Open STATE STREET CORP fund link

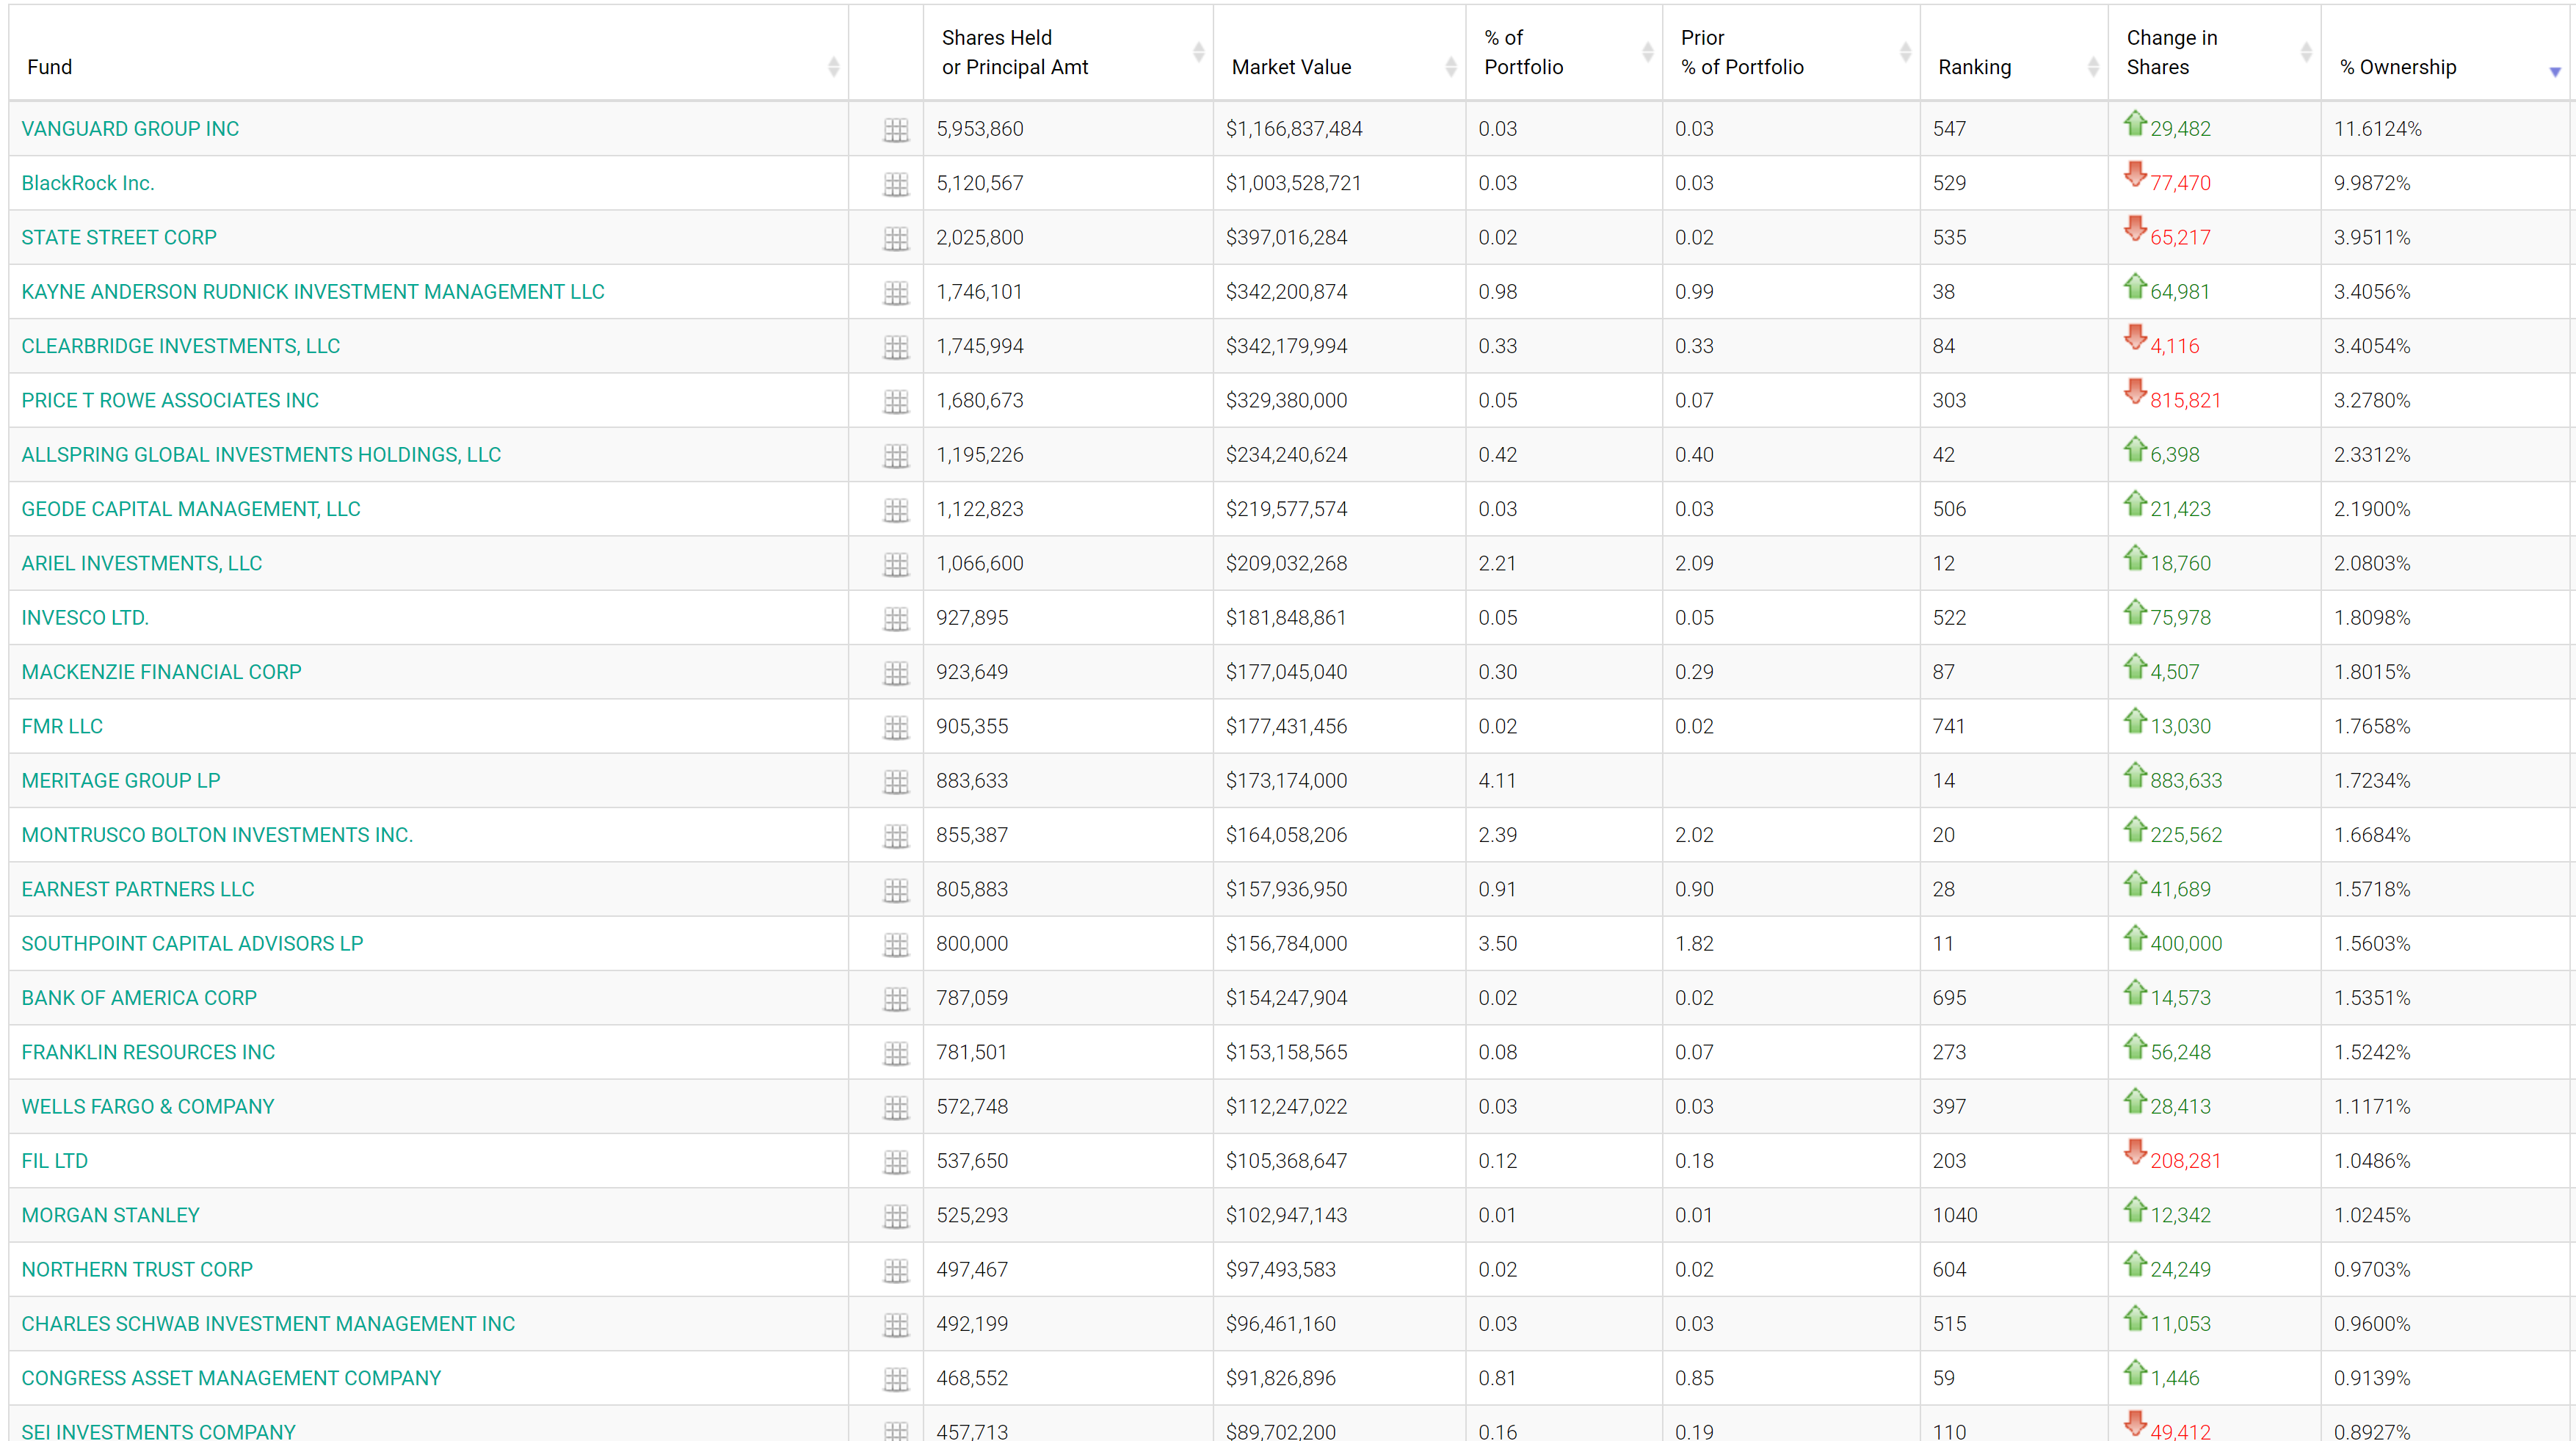pyautogui.click(x=119, y=237)
